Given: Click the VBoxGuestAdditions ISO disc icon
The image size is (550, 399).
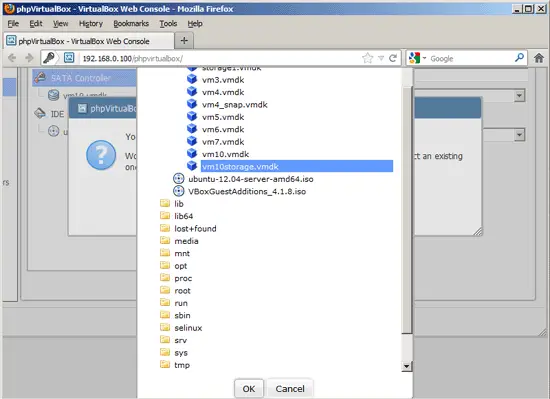Looking at the screenshot, I should pyautogui.click(x=179, y=191).
